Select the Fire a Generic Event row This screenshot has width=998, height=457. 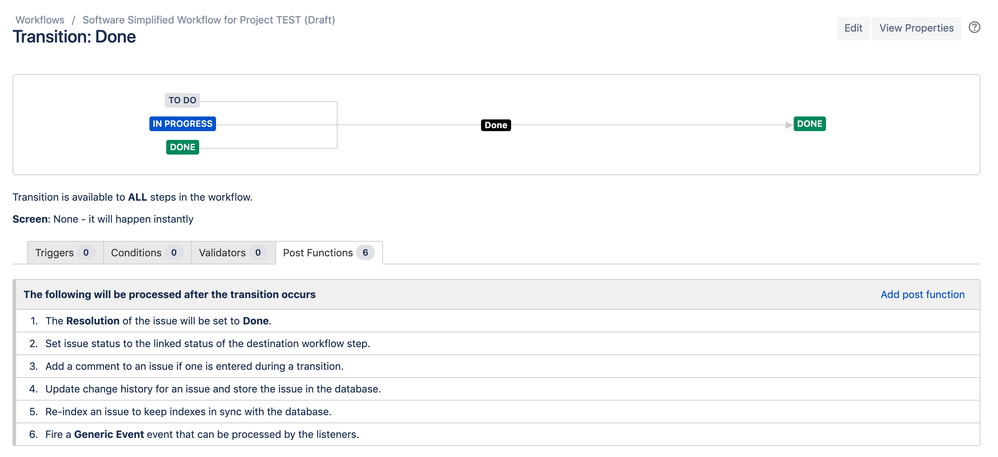tap(497, 435)
